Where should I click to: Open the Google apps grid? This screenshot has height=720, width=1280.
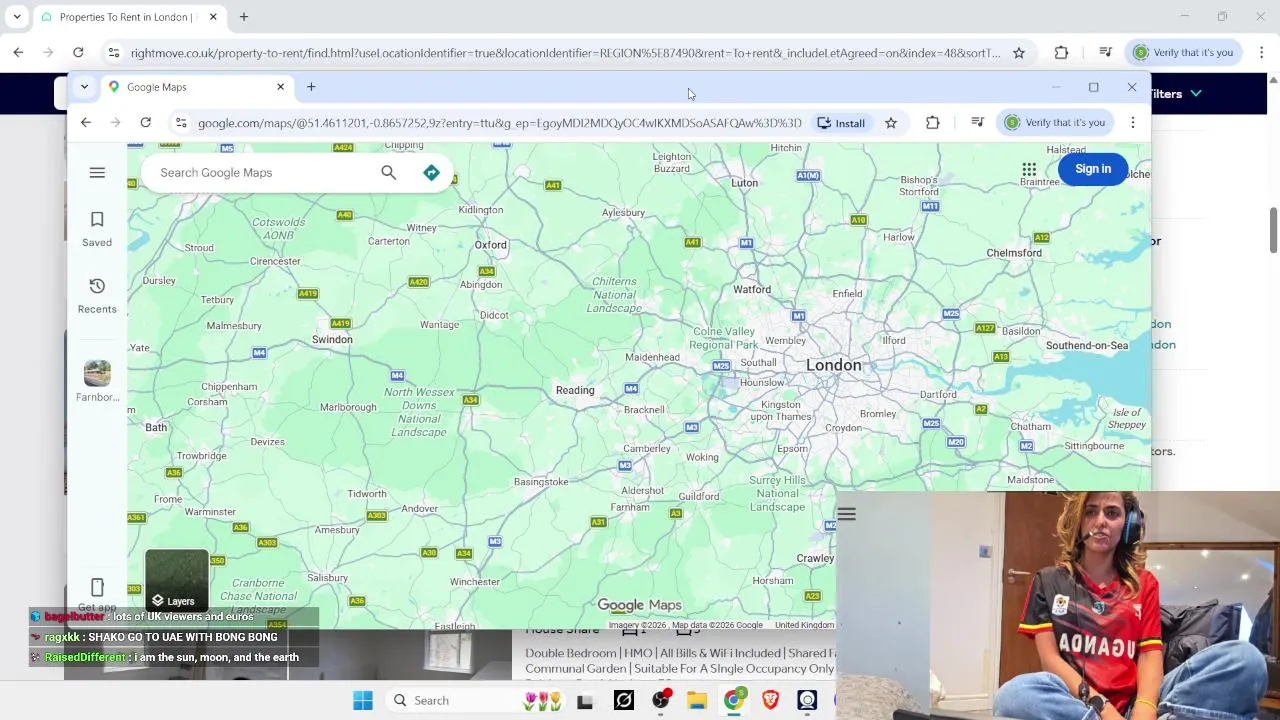[x=1029, y=169]
